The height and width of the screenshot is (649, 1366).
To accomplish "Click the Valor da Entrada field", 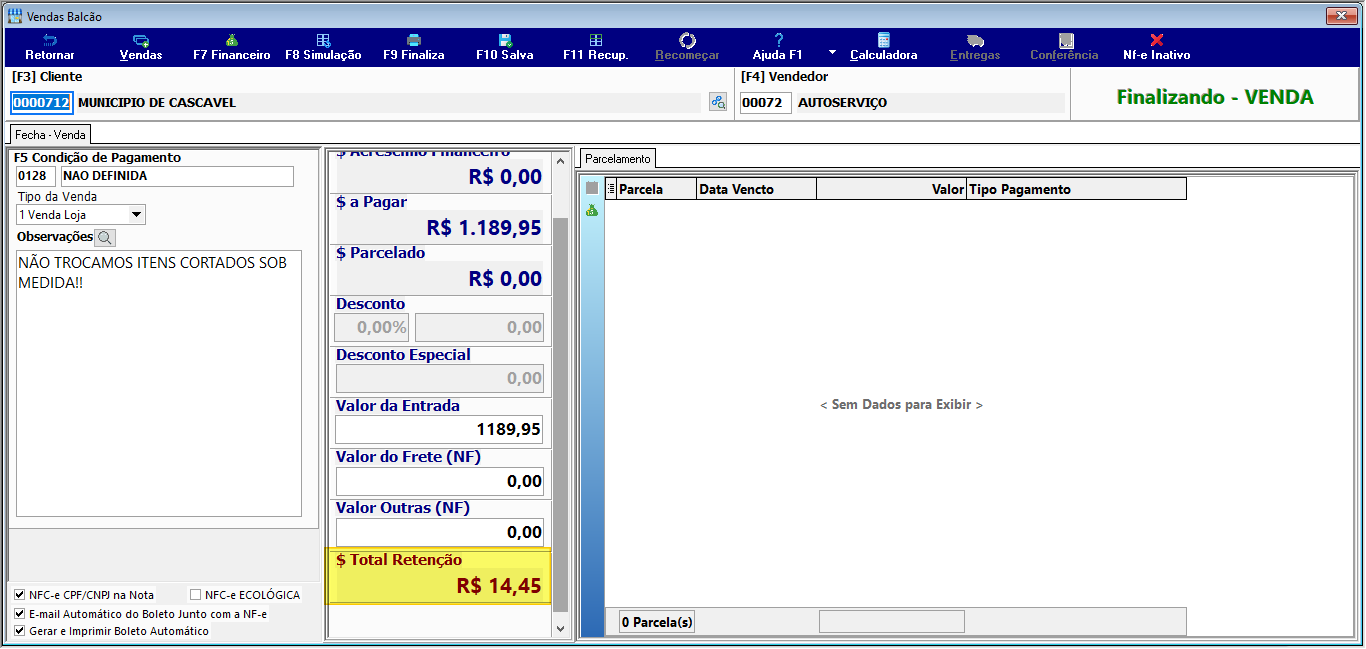I will [440, 429].
